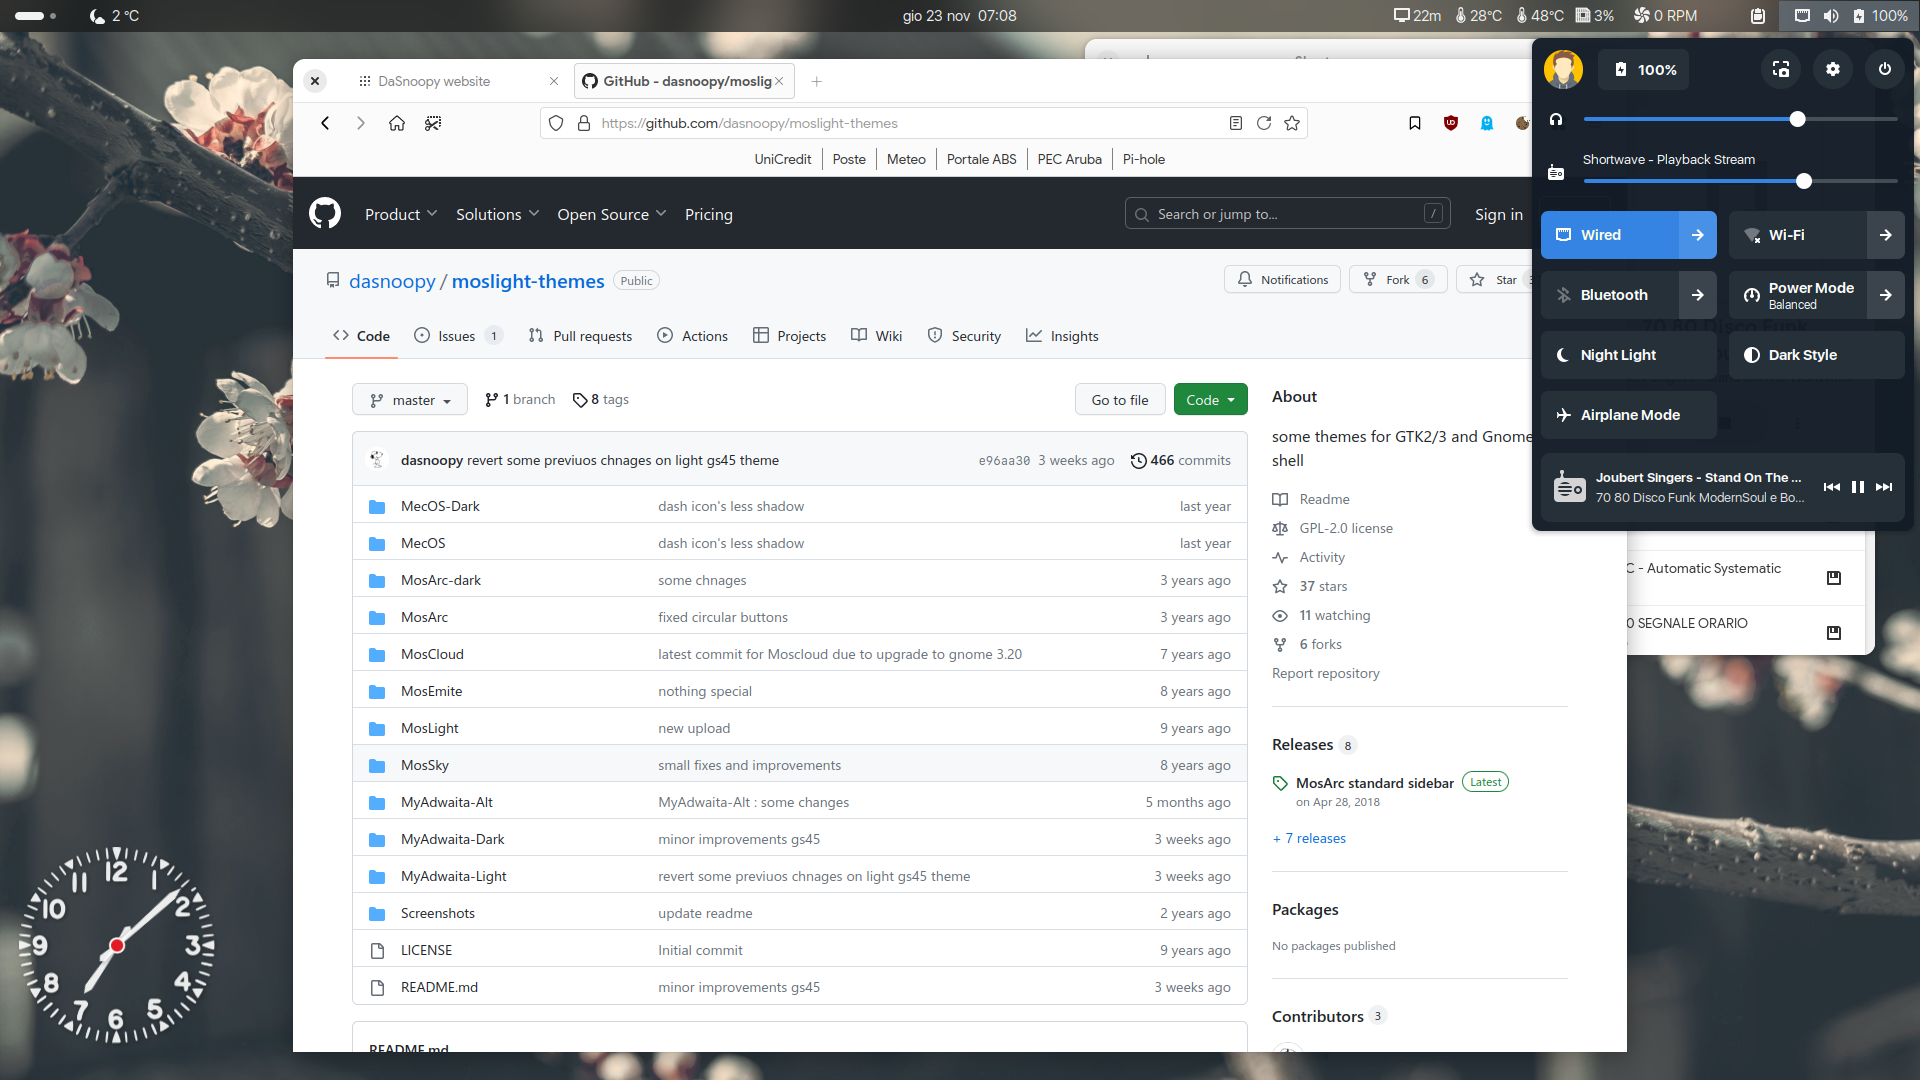The image size is (1920, 1080).
Task: Open the power menu icon in quick settings
Action: point(1885,69)
